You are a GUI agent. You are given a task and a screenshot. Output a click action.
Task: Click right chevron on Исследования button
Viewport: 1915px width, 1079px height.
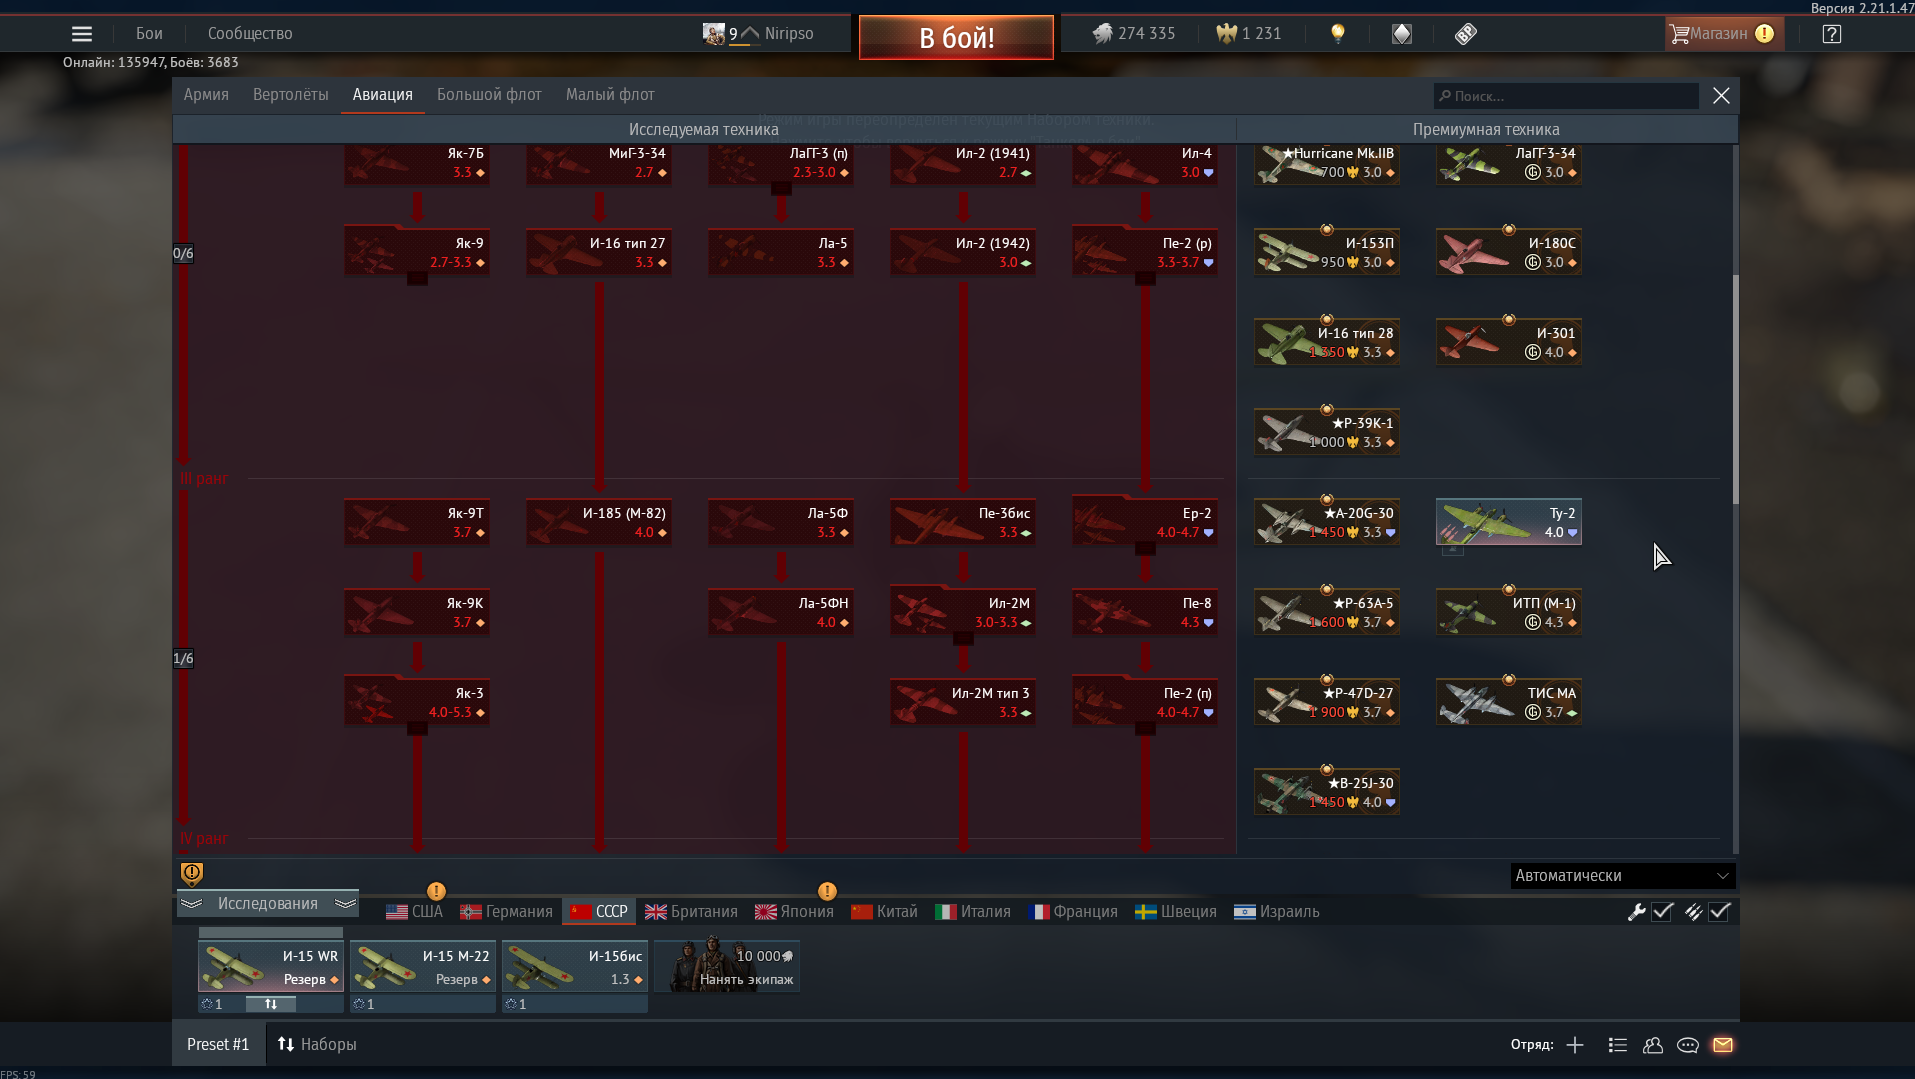[345, 903]
